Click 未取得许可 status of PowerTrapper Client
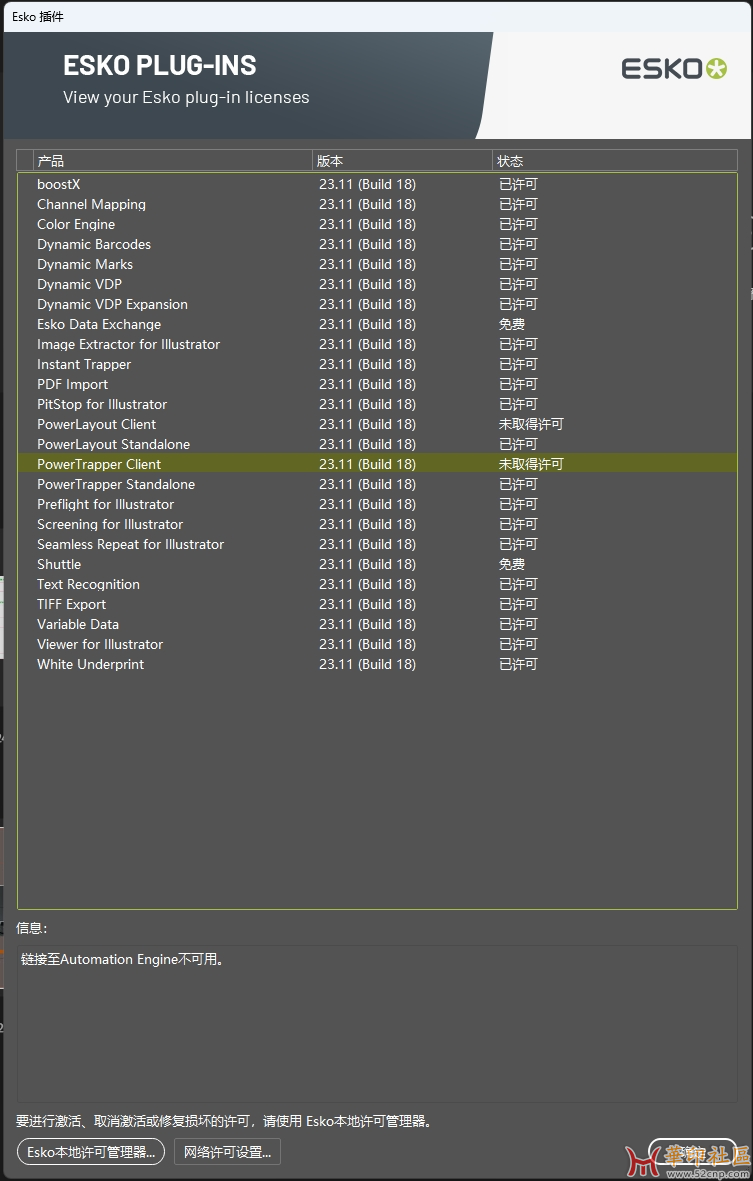753x1181 pixels. point(531,464)
